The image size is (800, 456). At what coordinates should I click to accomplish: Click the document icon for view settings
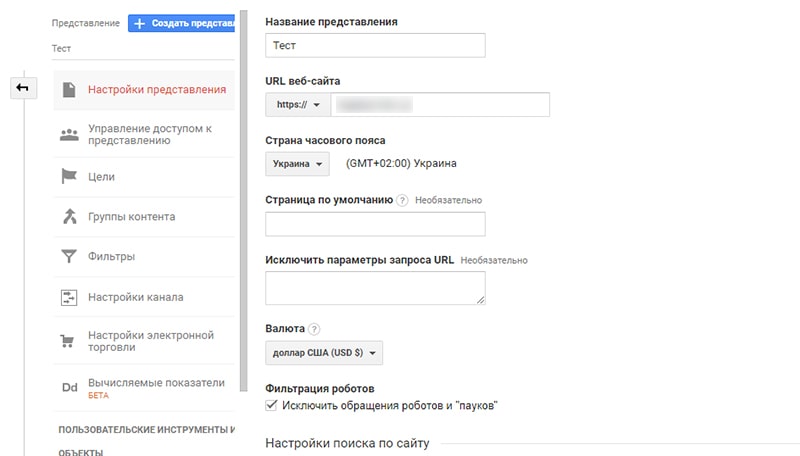69,90
